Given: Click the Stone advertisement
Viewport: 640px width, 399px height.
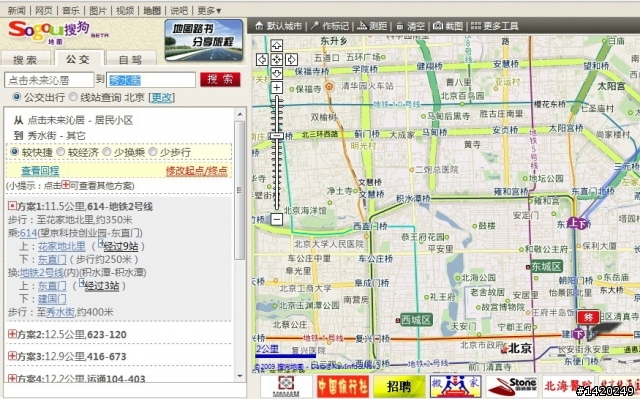Looking at the screenshot, I should pos(511,386).
